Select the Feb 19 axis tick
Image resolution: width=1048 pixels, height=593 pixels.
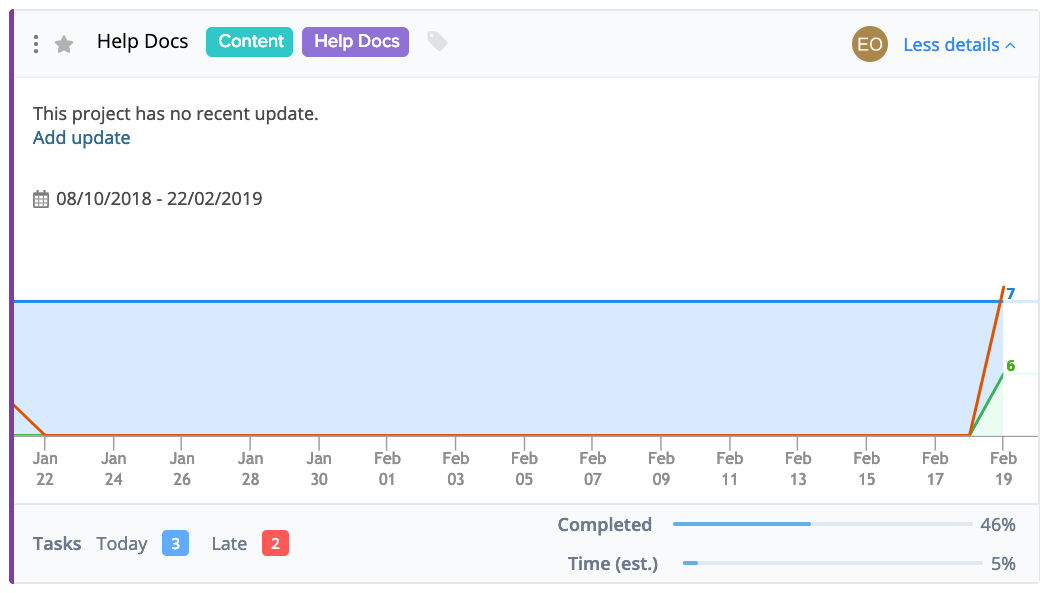tap(1003, 469)
